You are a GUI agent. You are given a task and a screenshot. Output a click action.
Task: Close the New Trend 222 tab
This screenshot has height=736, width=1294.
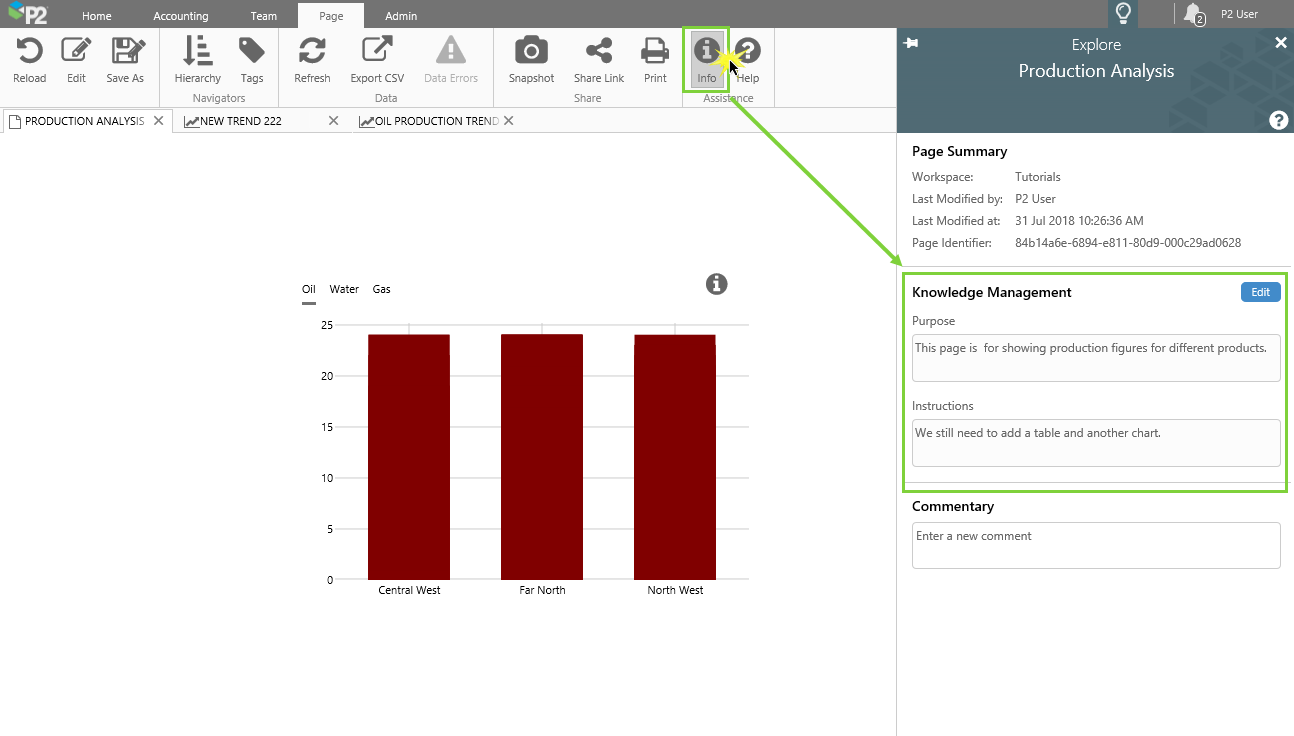click(334, 121)
